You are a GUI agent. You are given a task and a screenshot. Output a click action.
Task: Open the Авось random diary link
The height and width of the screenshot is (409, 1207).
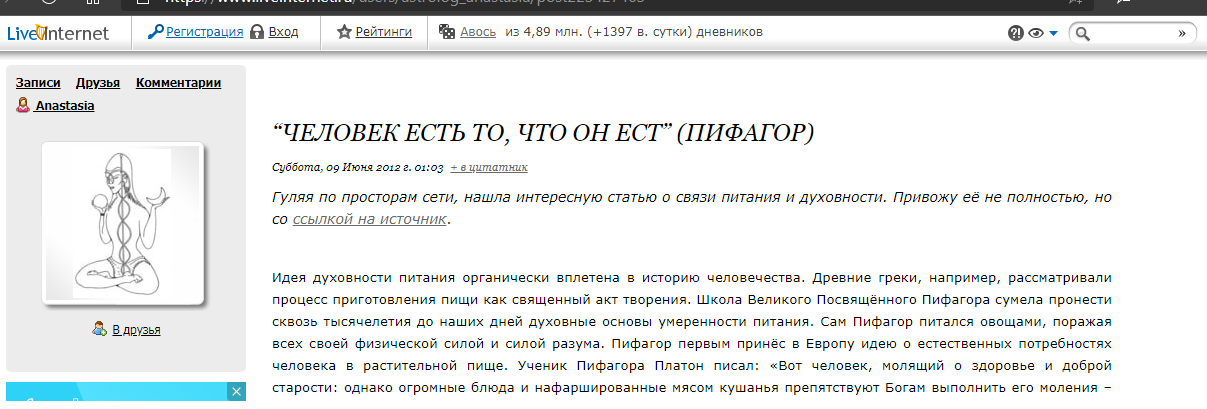pyautogui.click(x=478, y=32)
